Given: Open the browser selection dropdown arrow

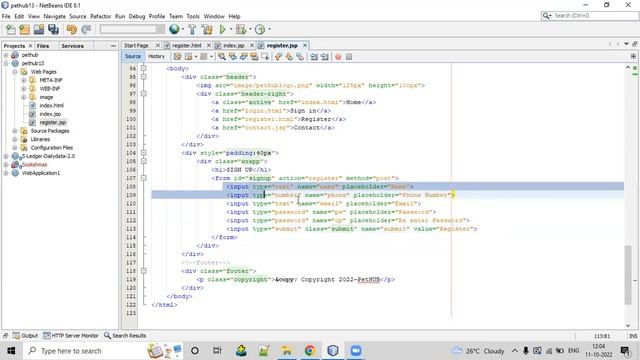Looking at the screenshot, I should (182, 29).
